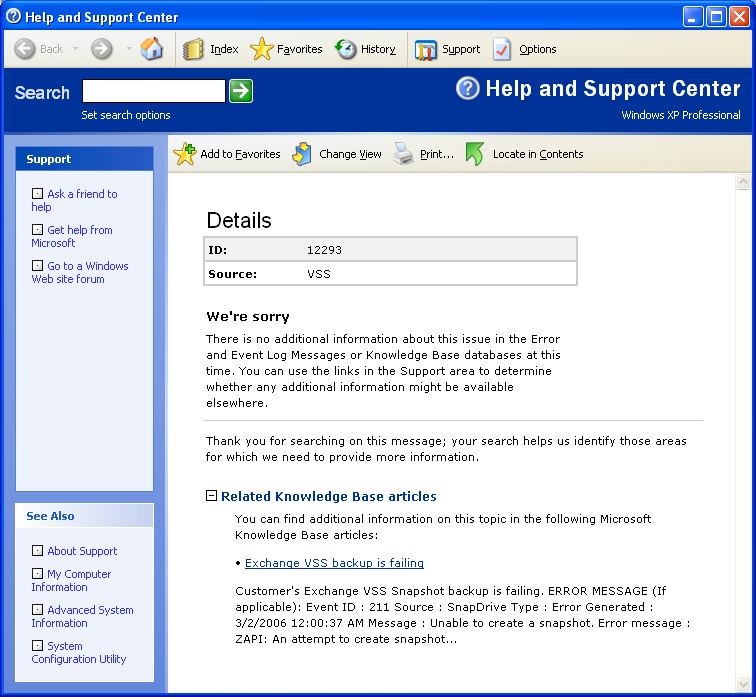
Task: Click the green search go arrow
Action: (x=241, y=91)
